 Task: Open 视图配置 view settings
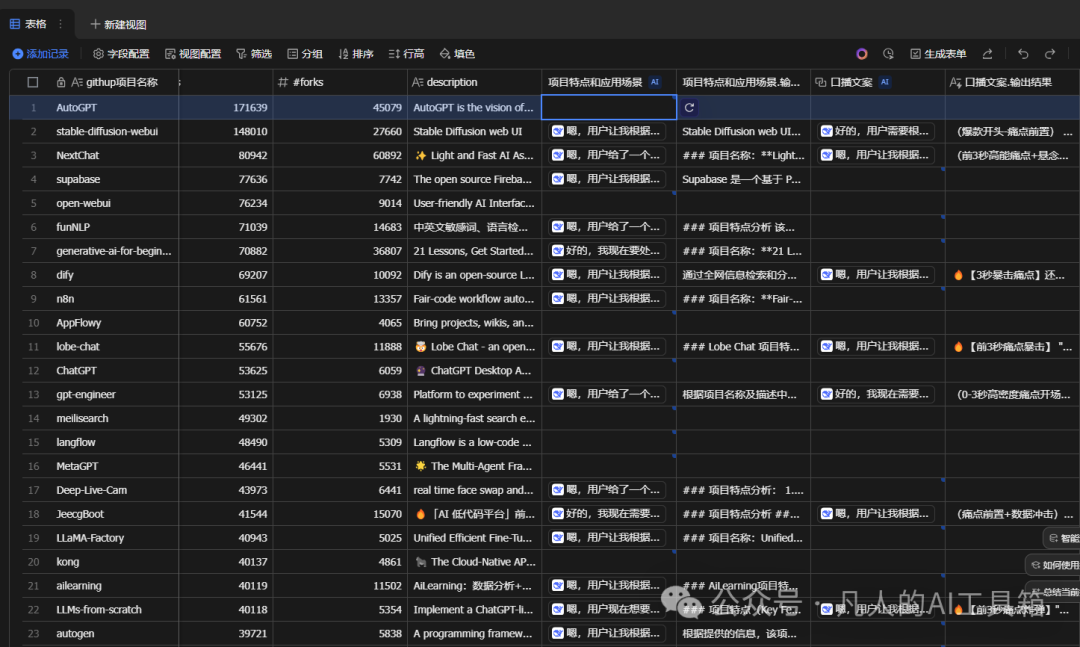coord(193,54)
